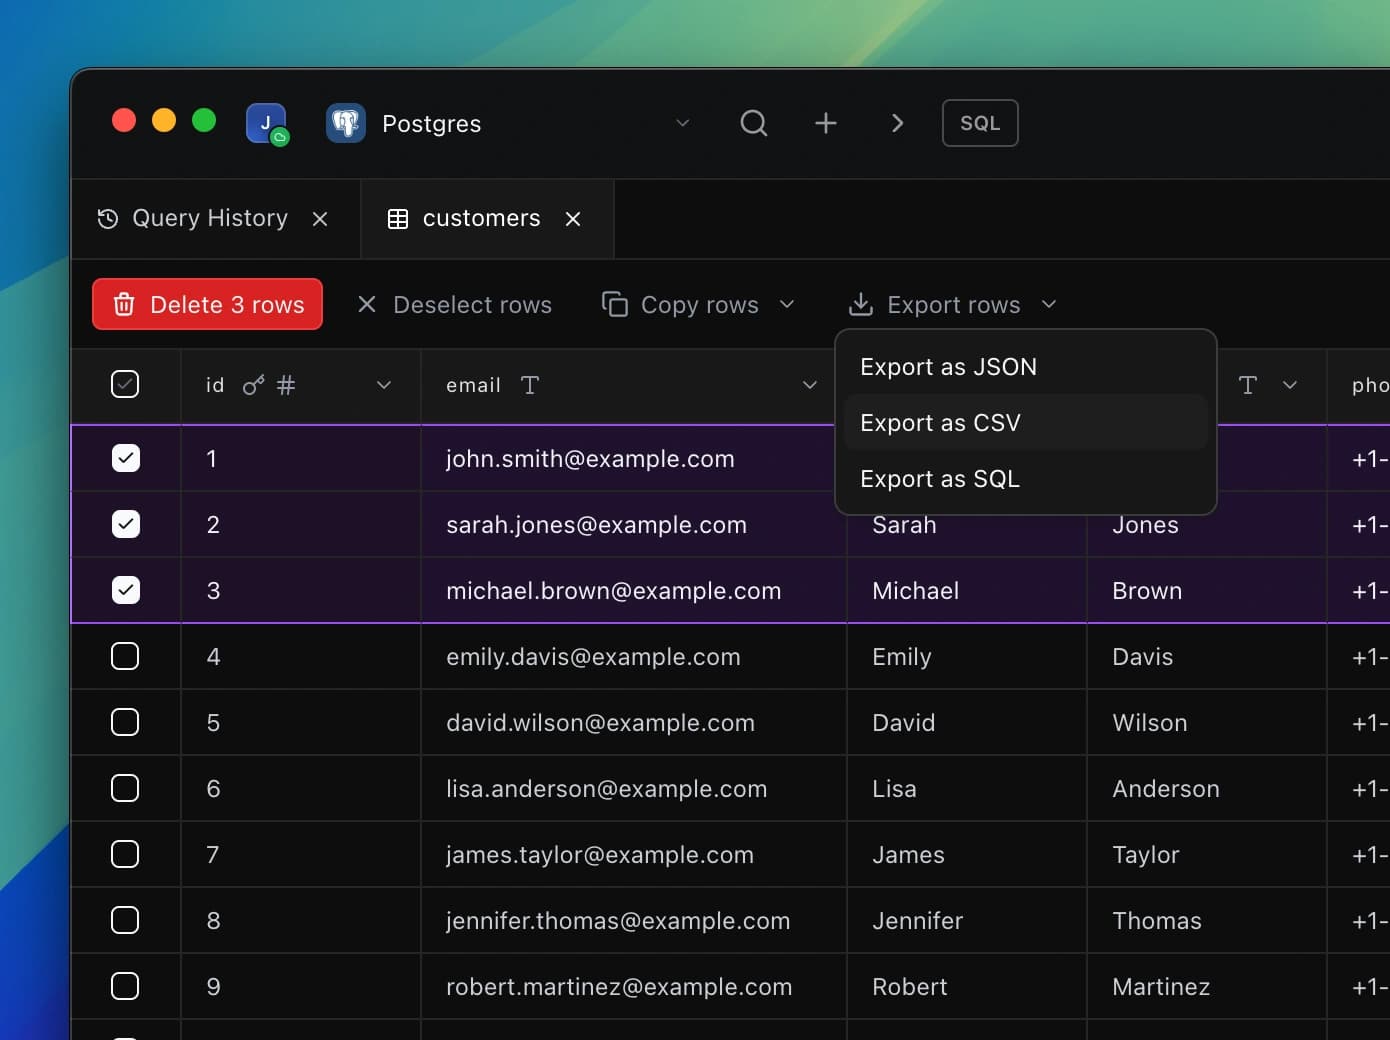Uncheck row 3 checkbox
Viewport: 1390px width, 1040px height.
pyautogui.click(x=125, y=590)
